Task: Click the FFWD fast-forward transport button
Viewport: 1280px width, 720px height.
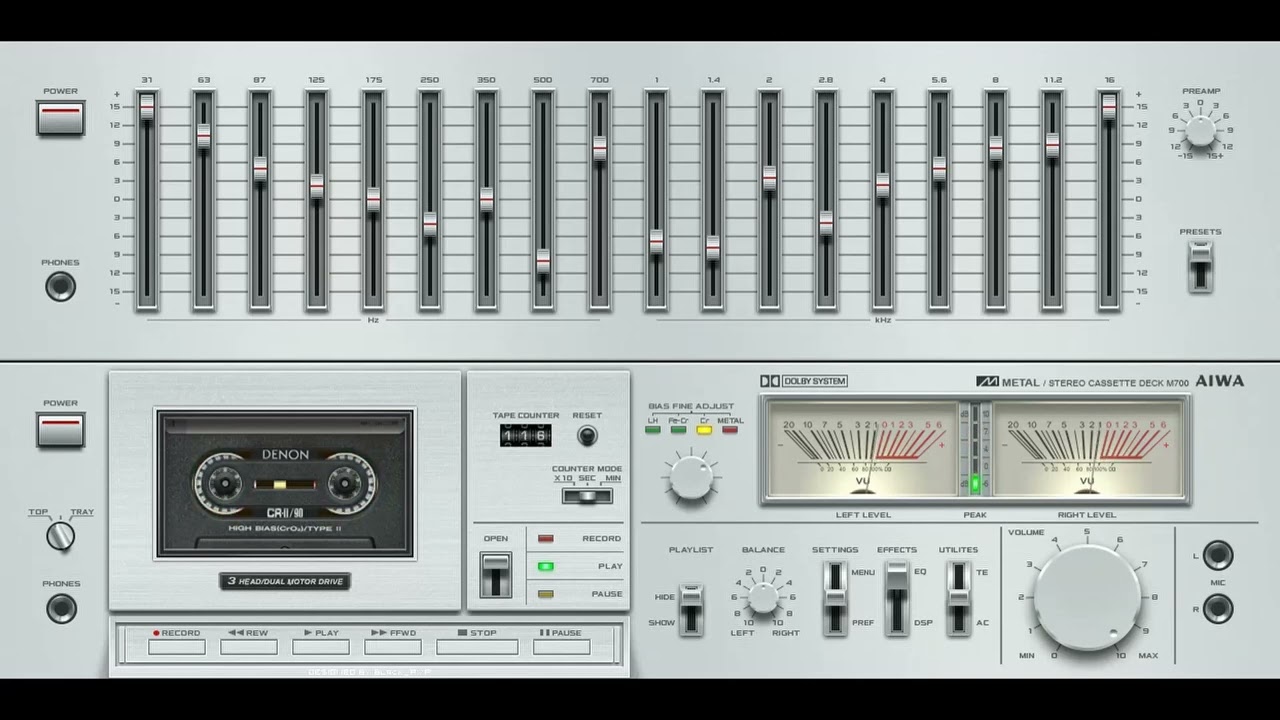Action: (393, 647)
